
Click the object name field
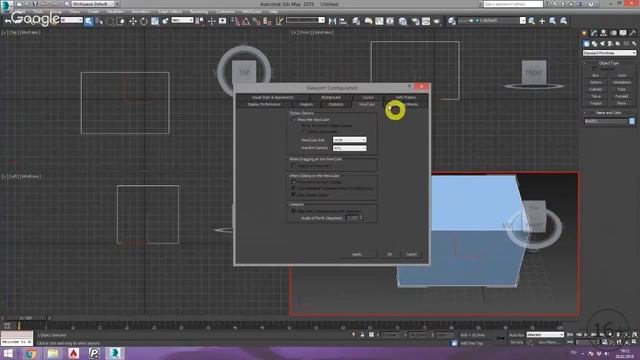pos(606,121)
